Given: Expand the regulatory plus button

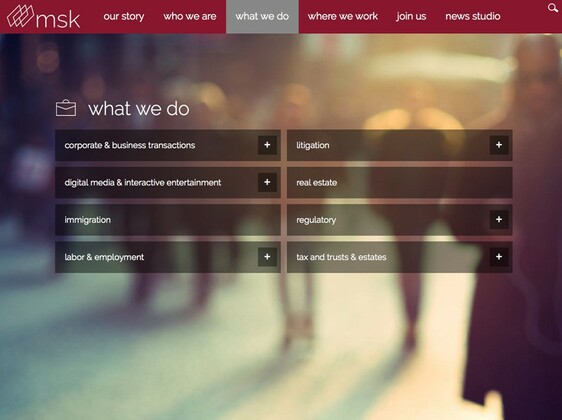Looking at the screenshot, I should click(499, 220).
